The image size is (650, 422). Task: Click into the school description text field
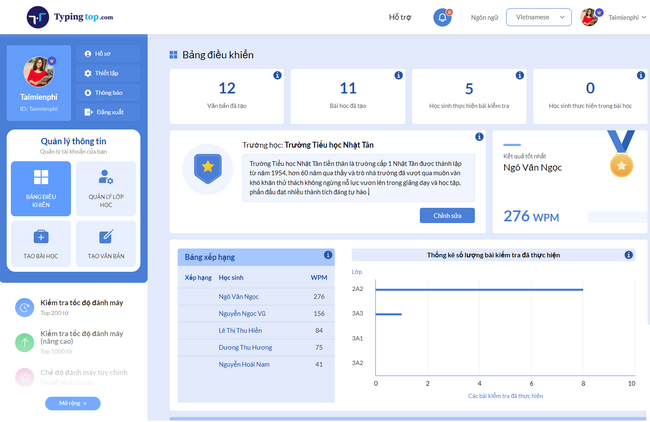tap(359, 178)
